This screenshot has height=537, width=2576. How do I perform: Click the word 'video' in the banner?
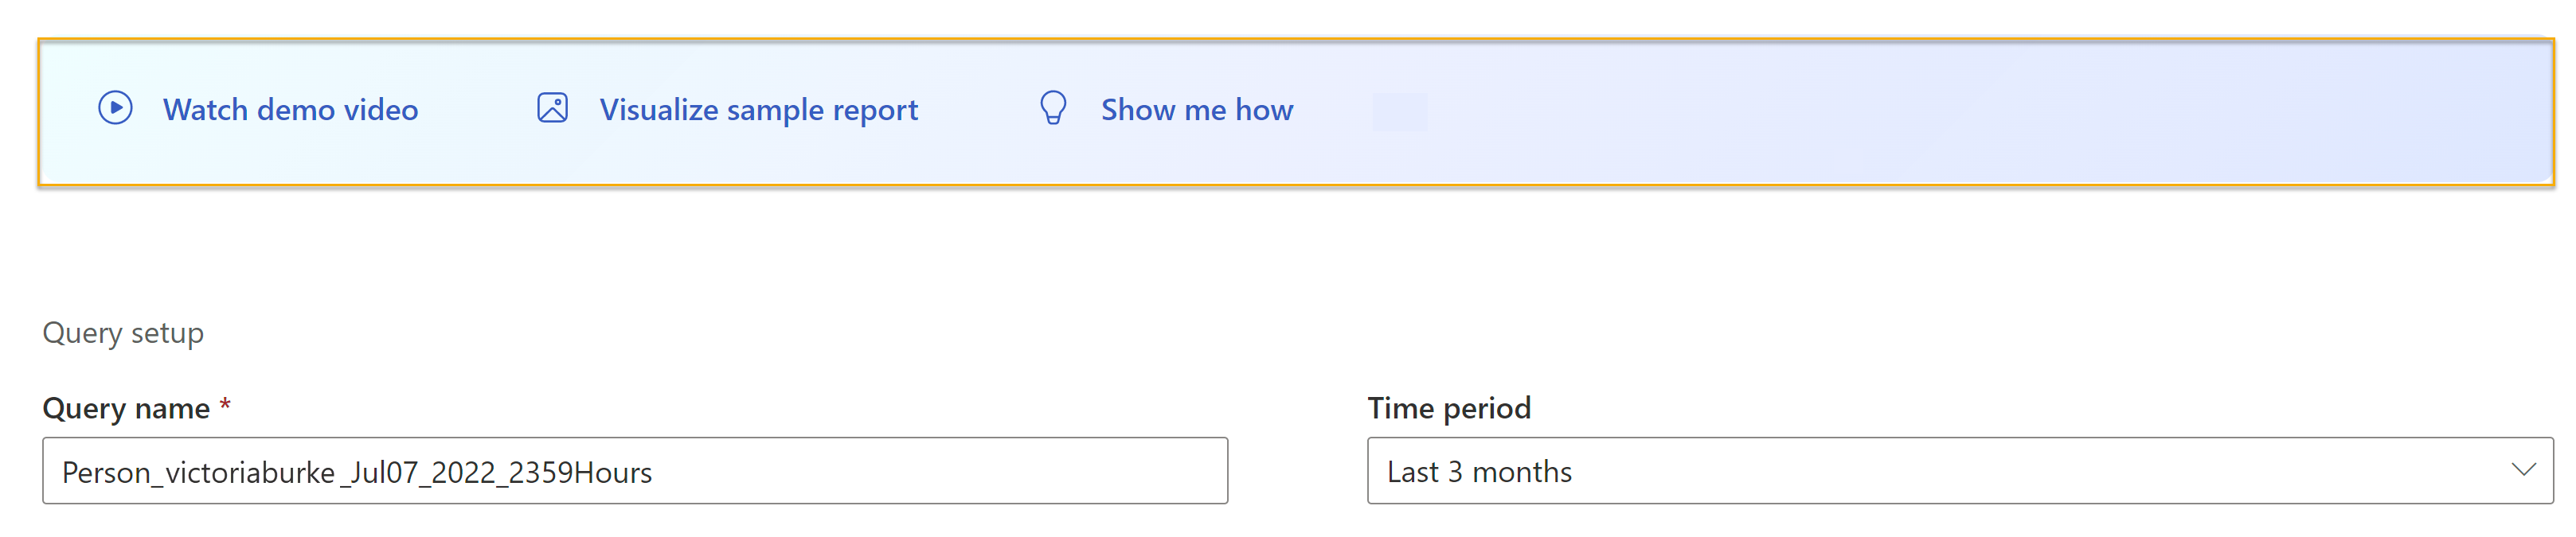click(380, 110)
